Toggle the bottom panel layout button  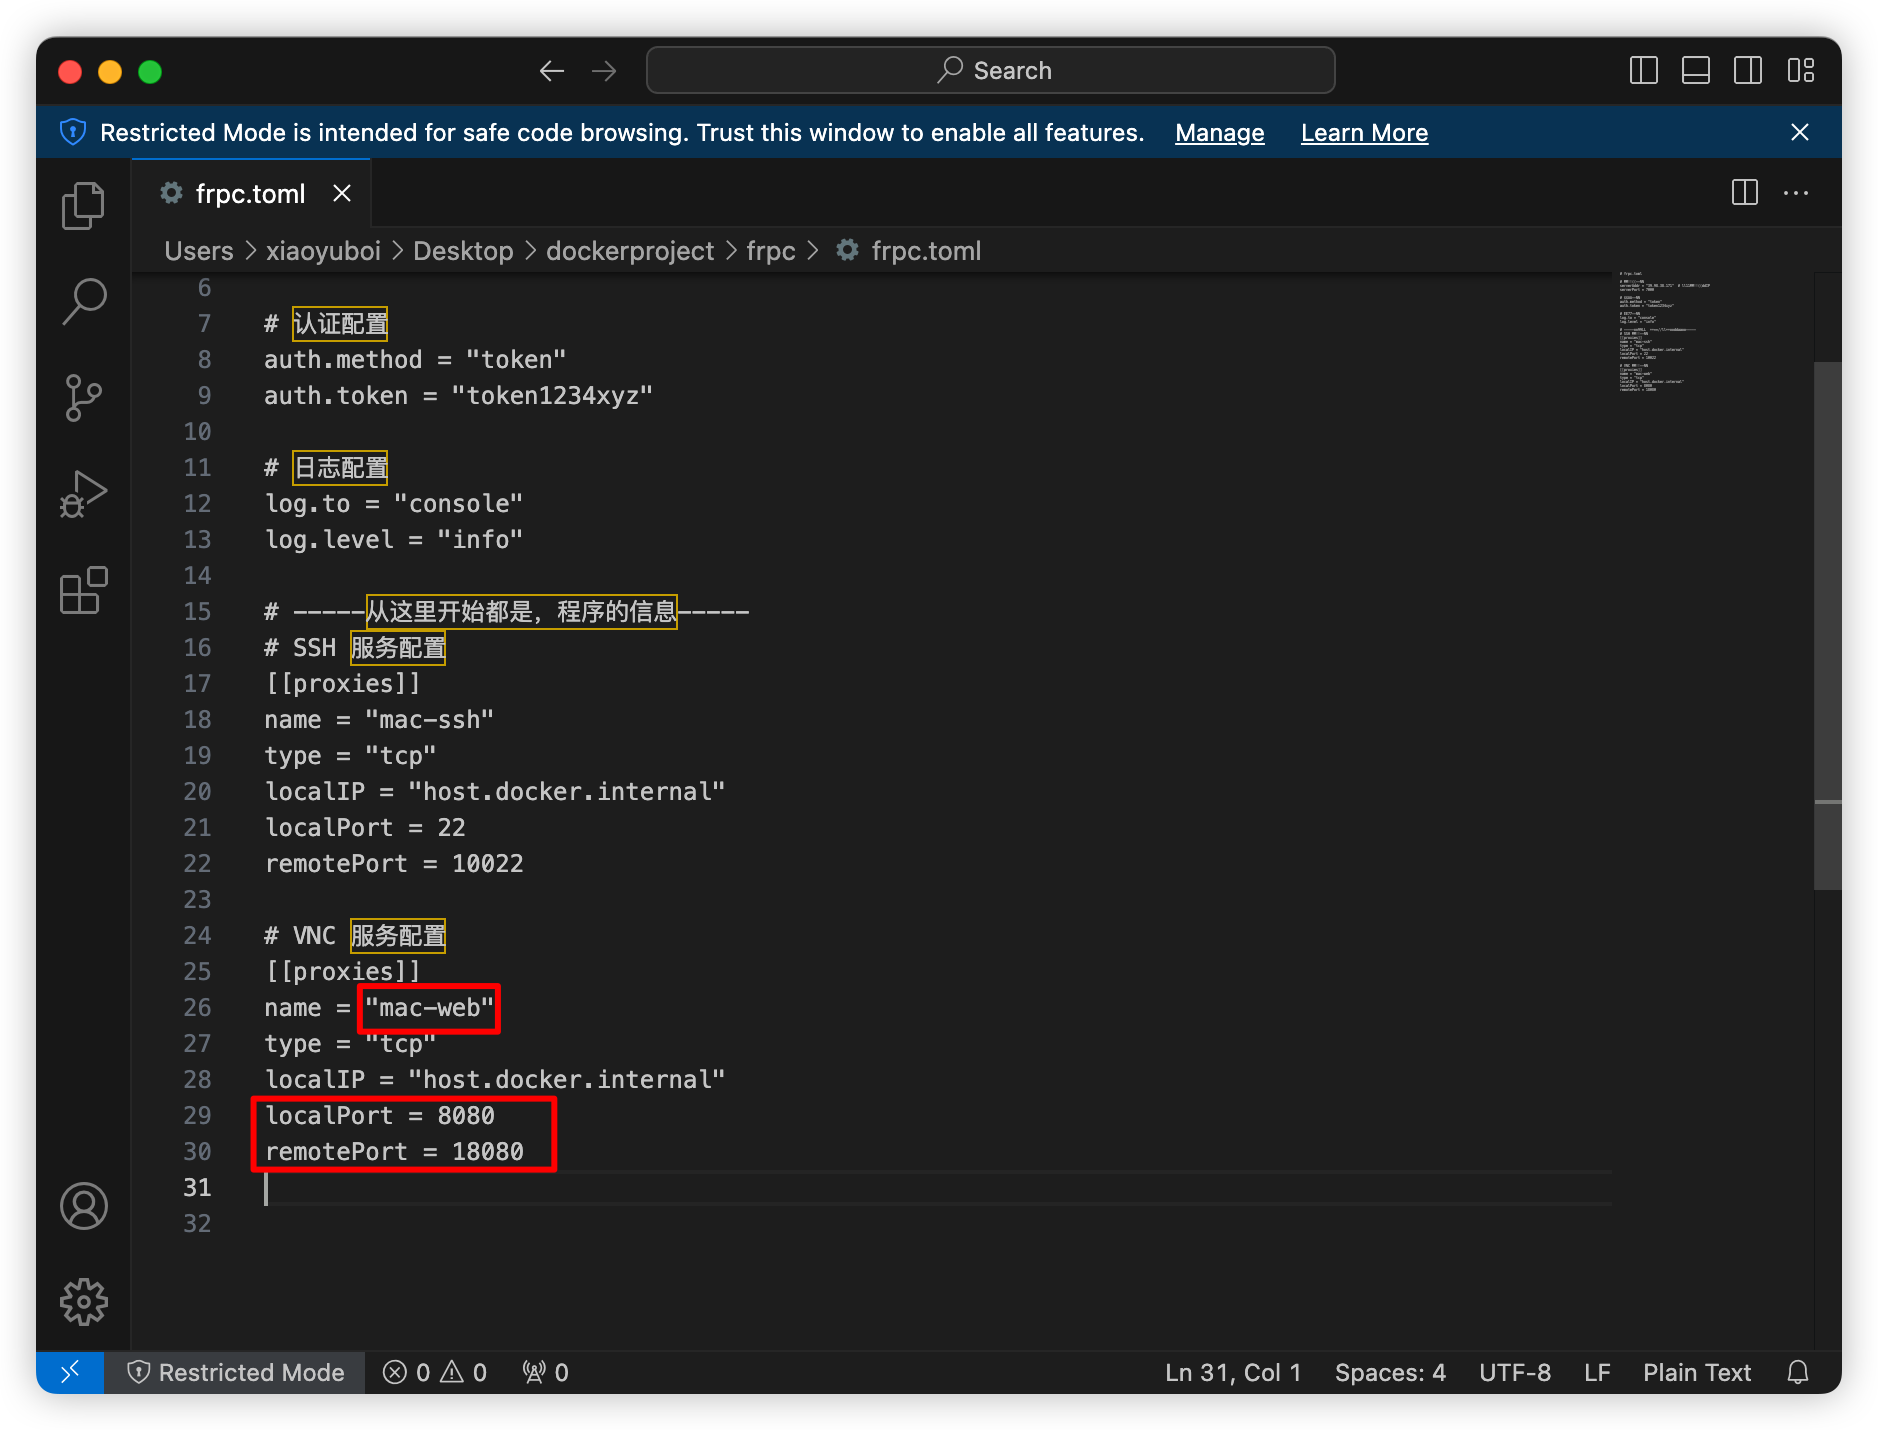pyautogui.click(x=1696, y=71)
